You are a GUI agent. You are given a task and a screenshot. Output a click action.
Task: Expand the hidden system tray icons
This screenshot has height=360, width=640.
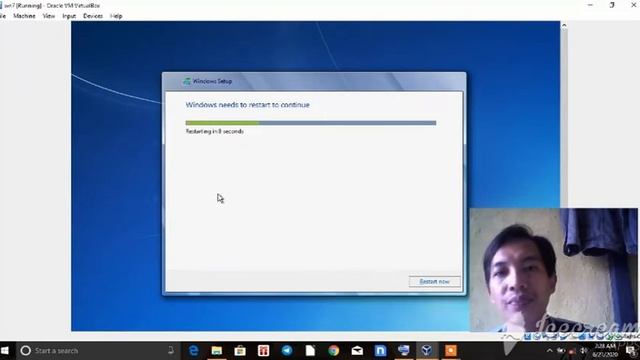click(549, 351)
